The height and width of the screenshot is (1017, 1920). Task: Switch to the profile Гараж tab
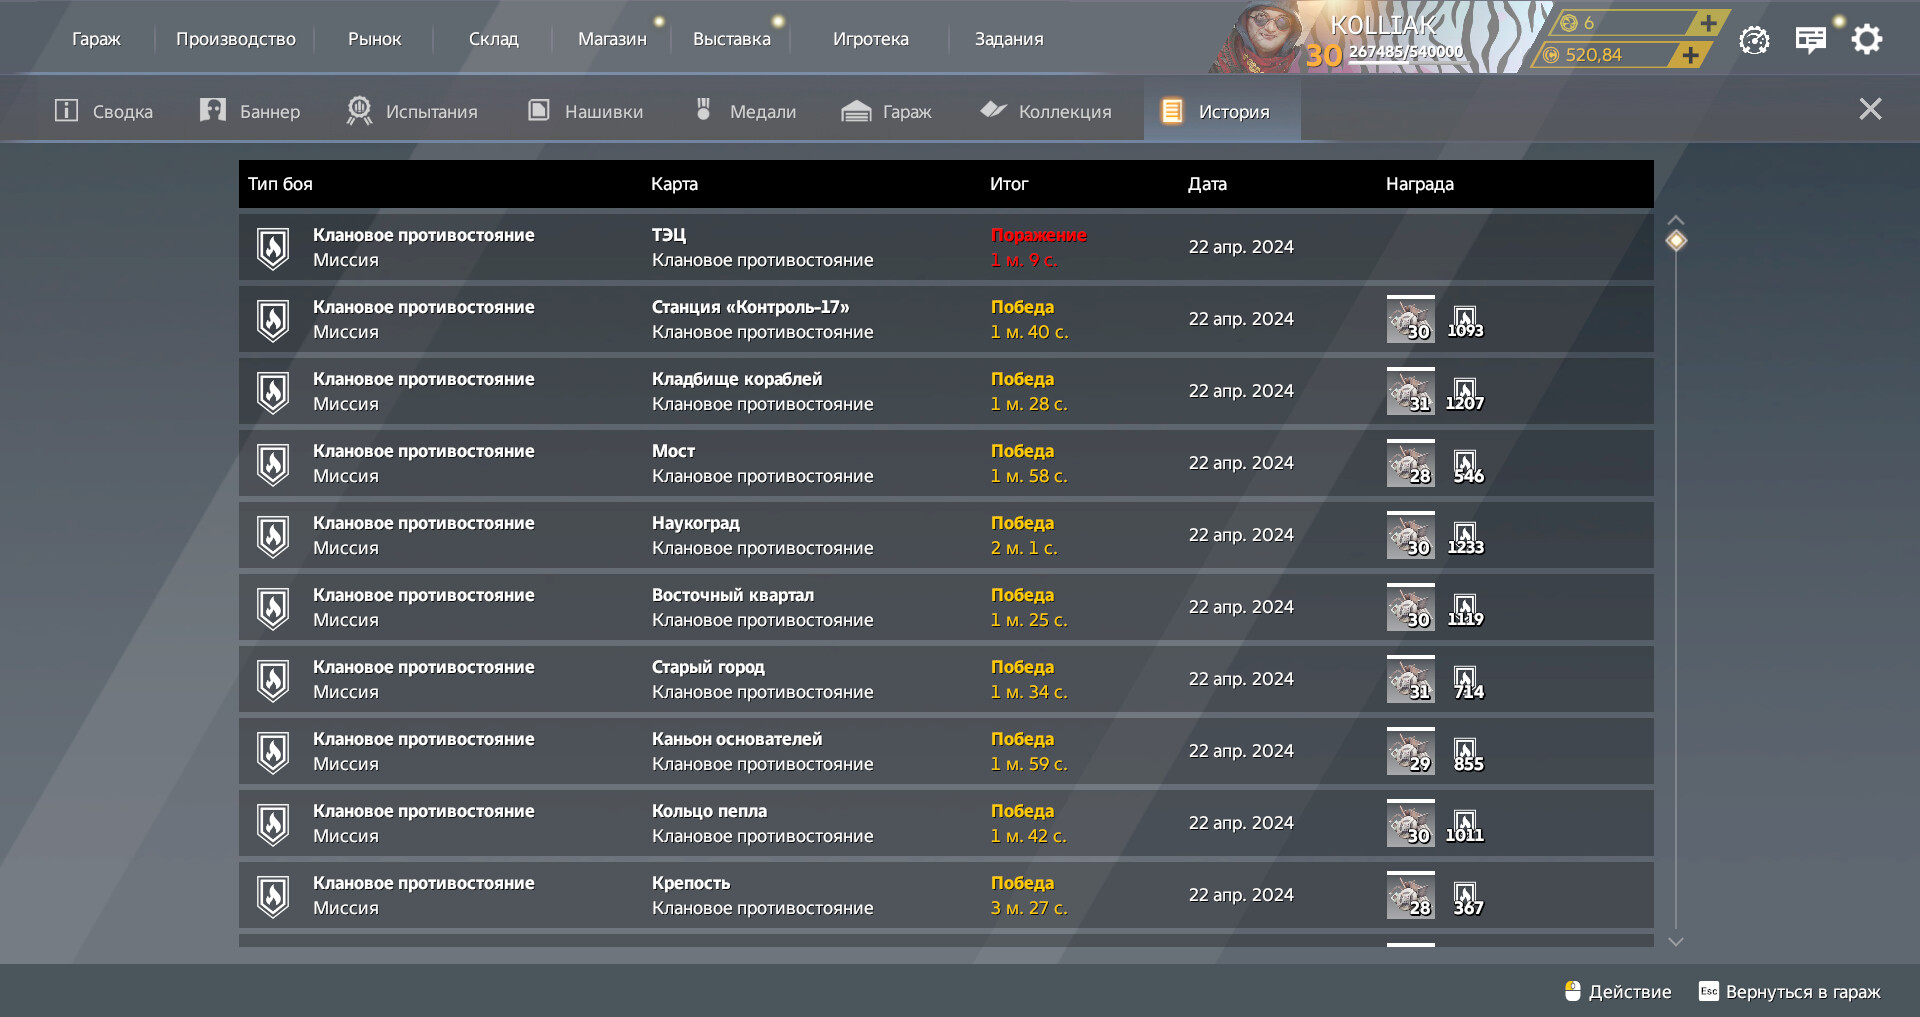(x=886, y=111)
